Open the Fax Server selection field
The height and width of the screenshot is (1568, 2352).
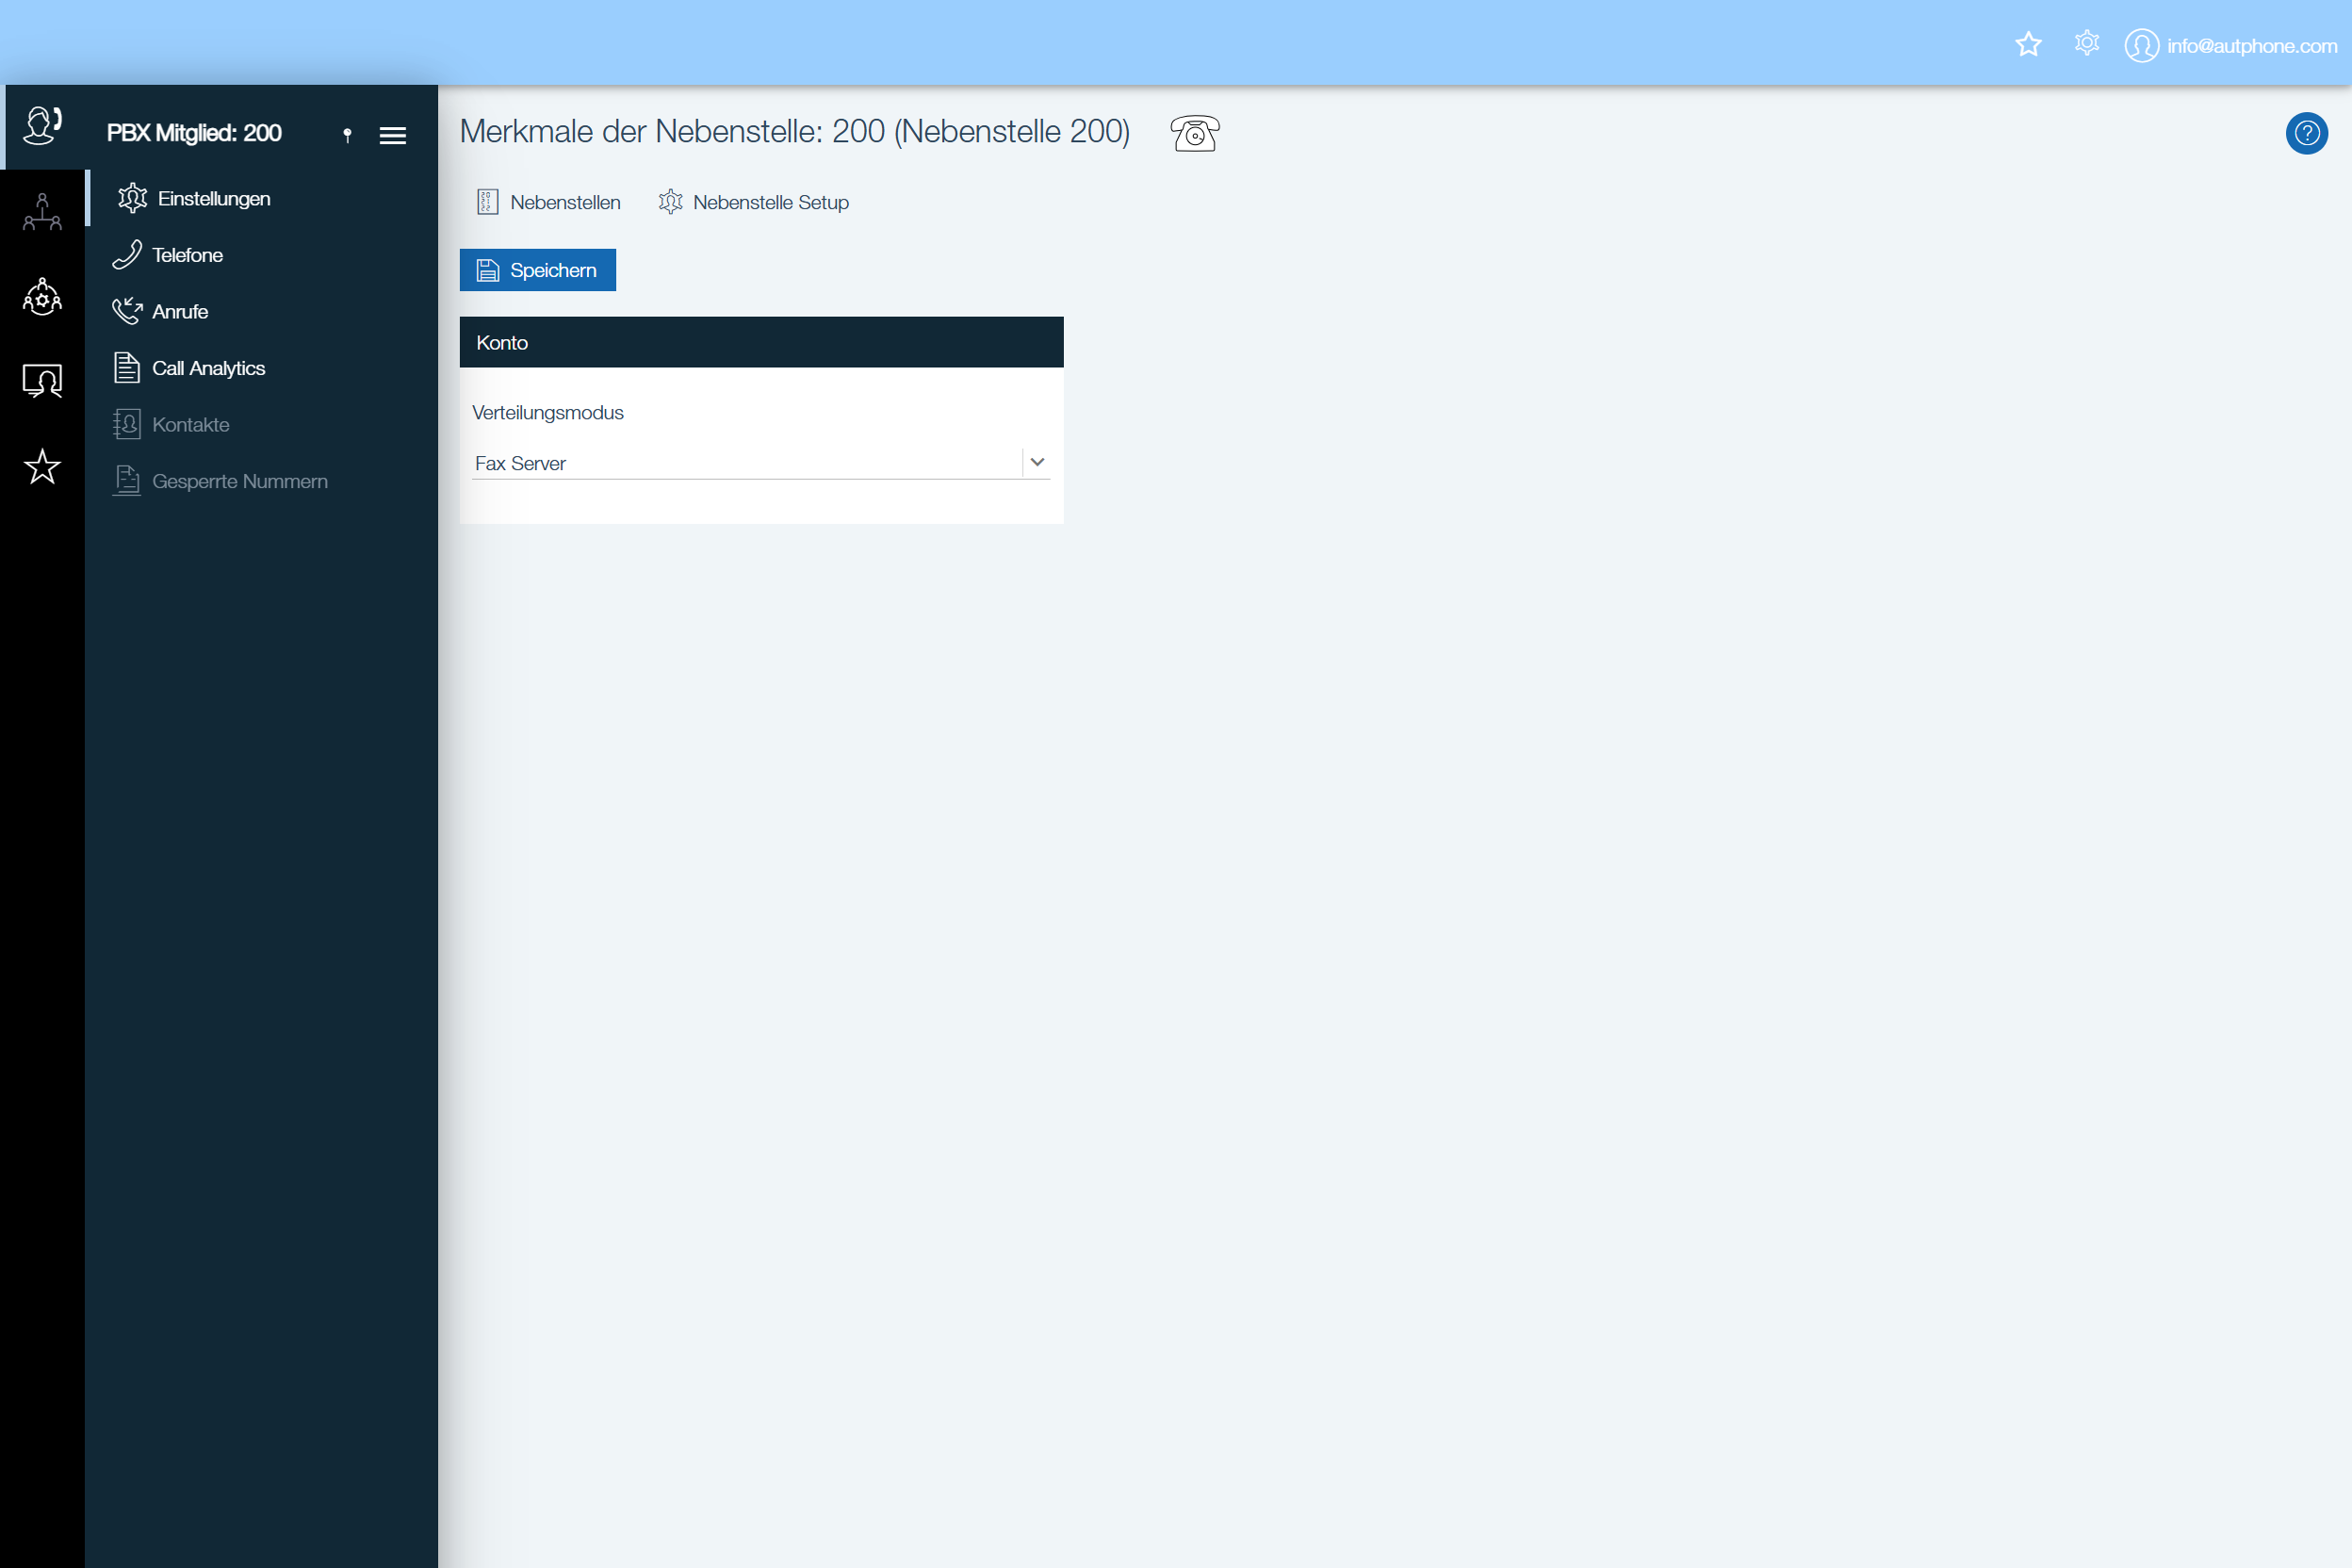tap(745, 463)
